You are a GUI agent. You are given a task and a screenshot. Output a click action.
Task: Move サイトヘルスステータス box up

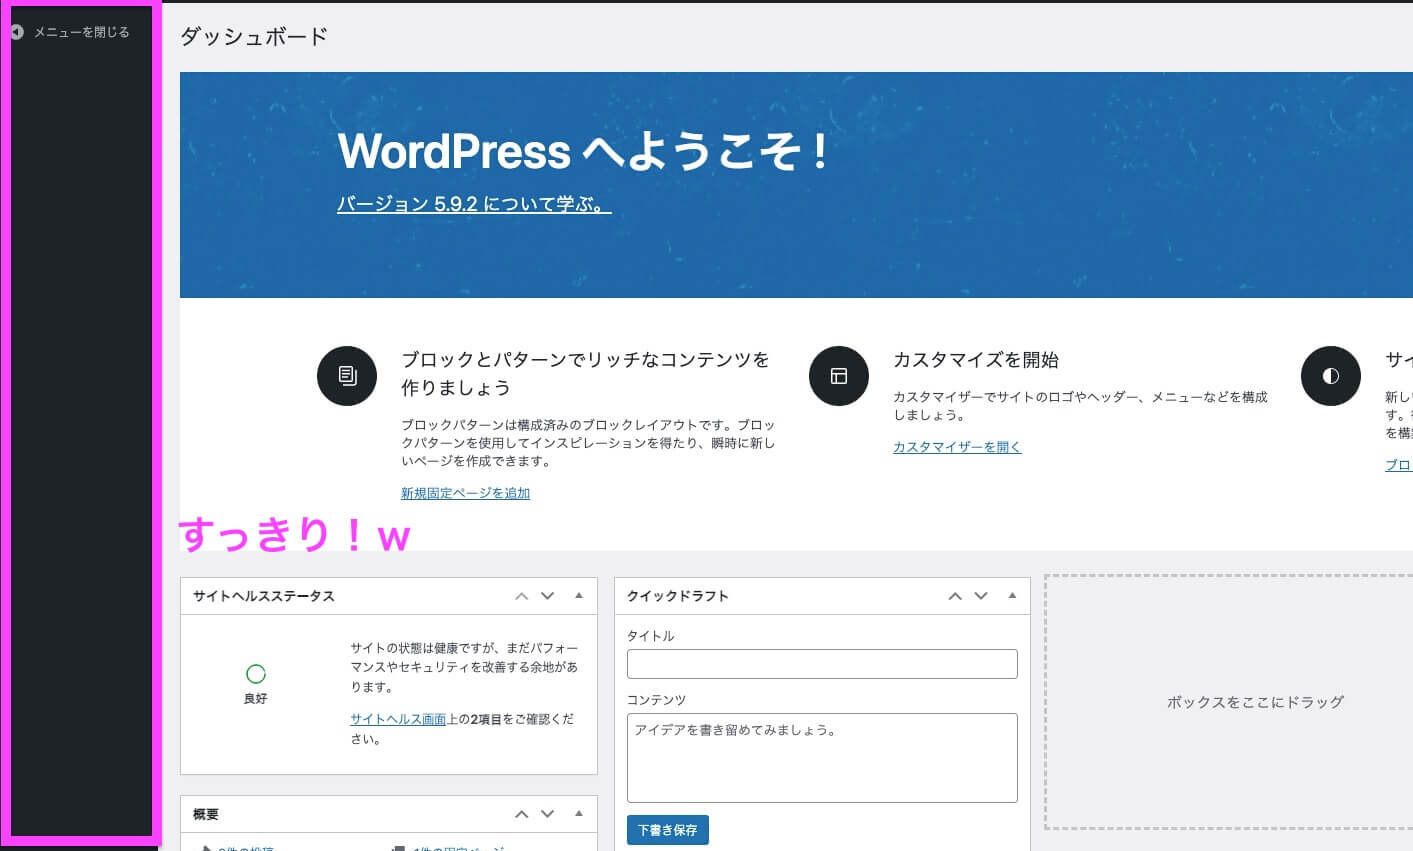(521, 596)
